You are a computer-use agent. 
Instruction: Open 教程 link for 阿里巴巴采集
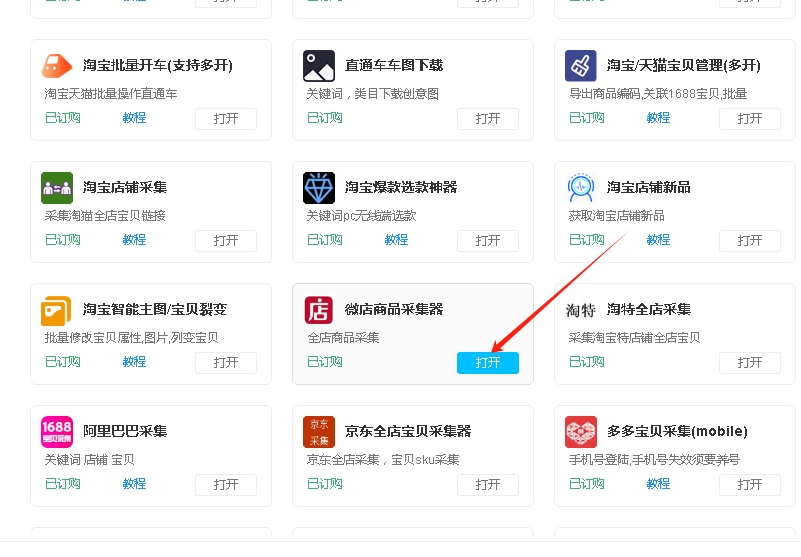(134, 483)
